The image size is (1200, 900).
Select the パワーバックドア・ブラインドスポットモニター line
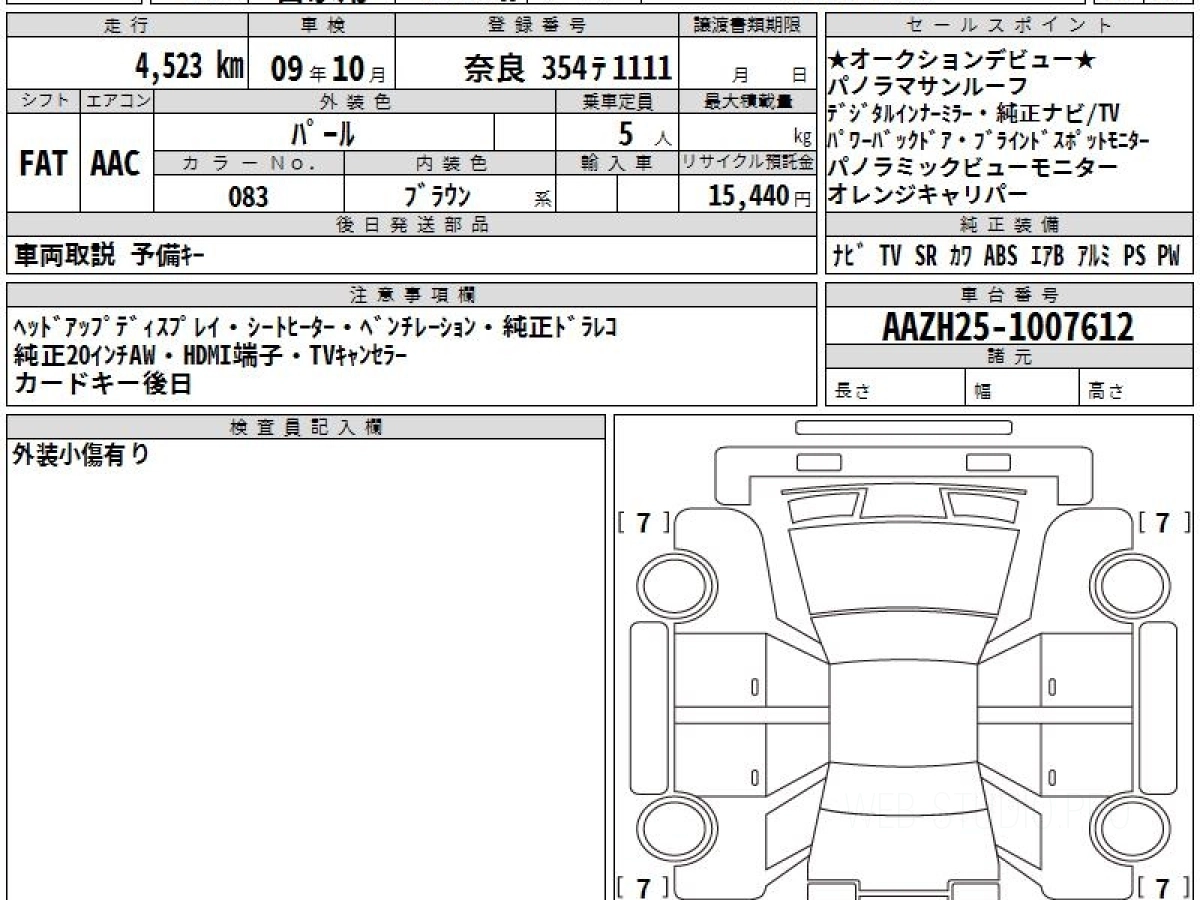(x=990, y=141)
